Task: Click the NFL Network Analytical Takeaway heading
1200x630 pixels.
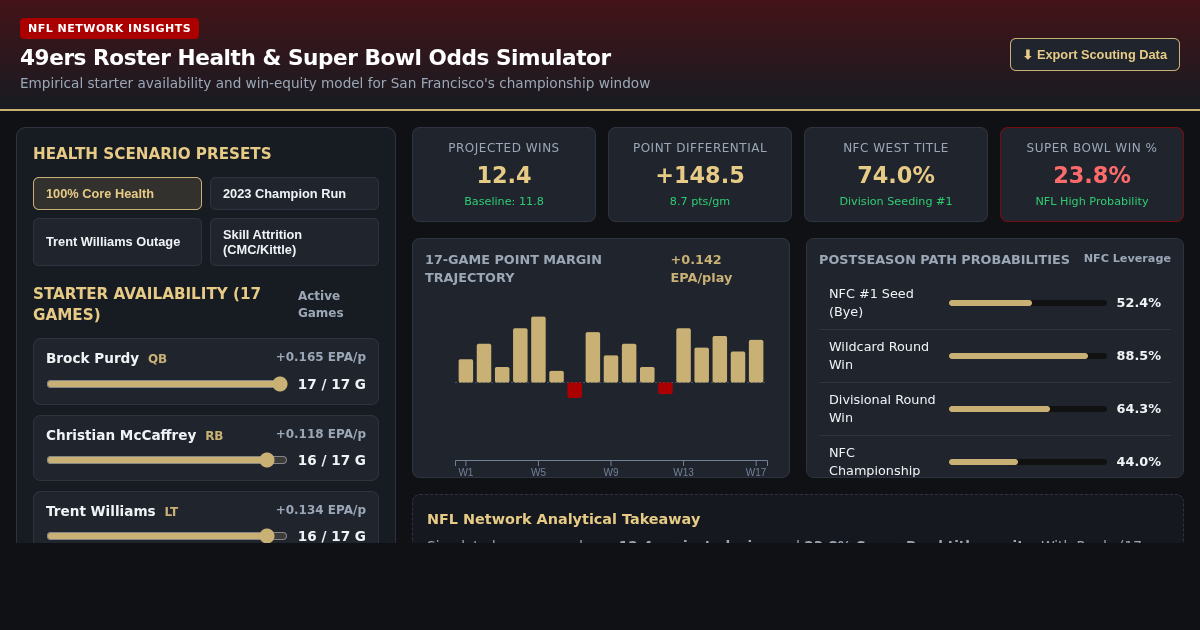Action: pyautogui.click(x=564, y=519)
